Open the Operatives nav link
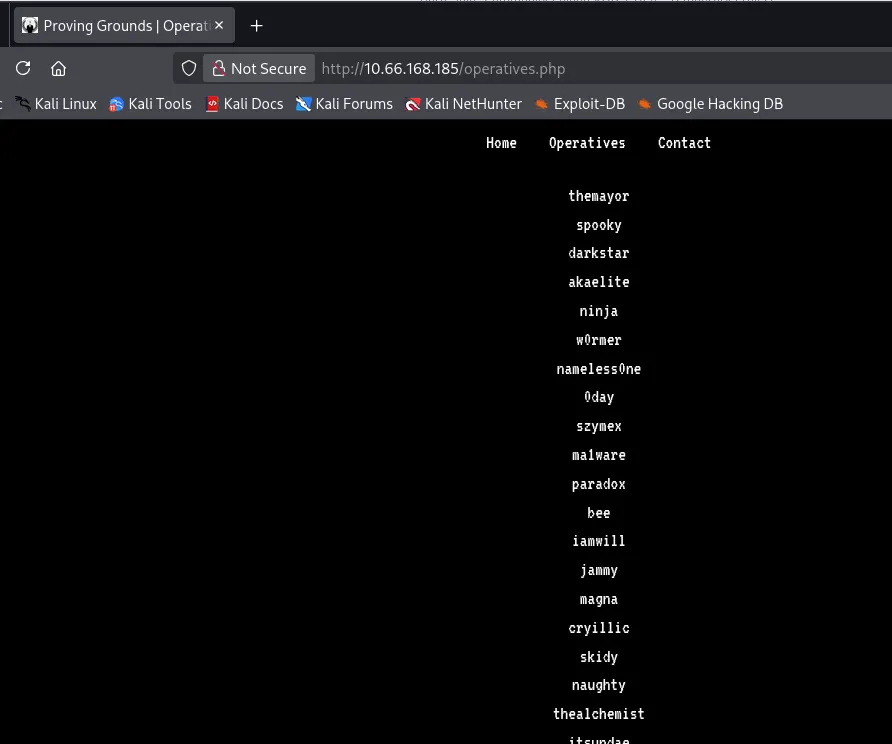892x744 pixels. [x=587, y=143]
